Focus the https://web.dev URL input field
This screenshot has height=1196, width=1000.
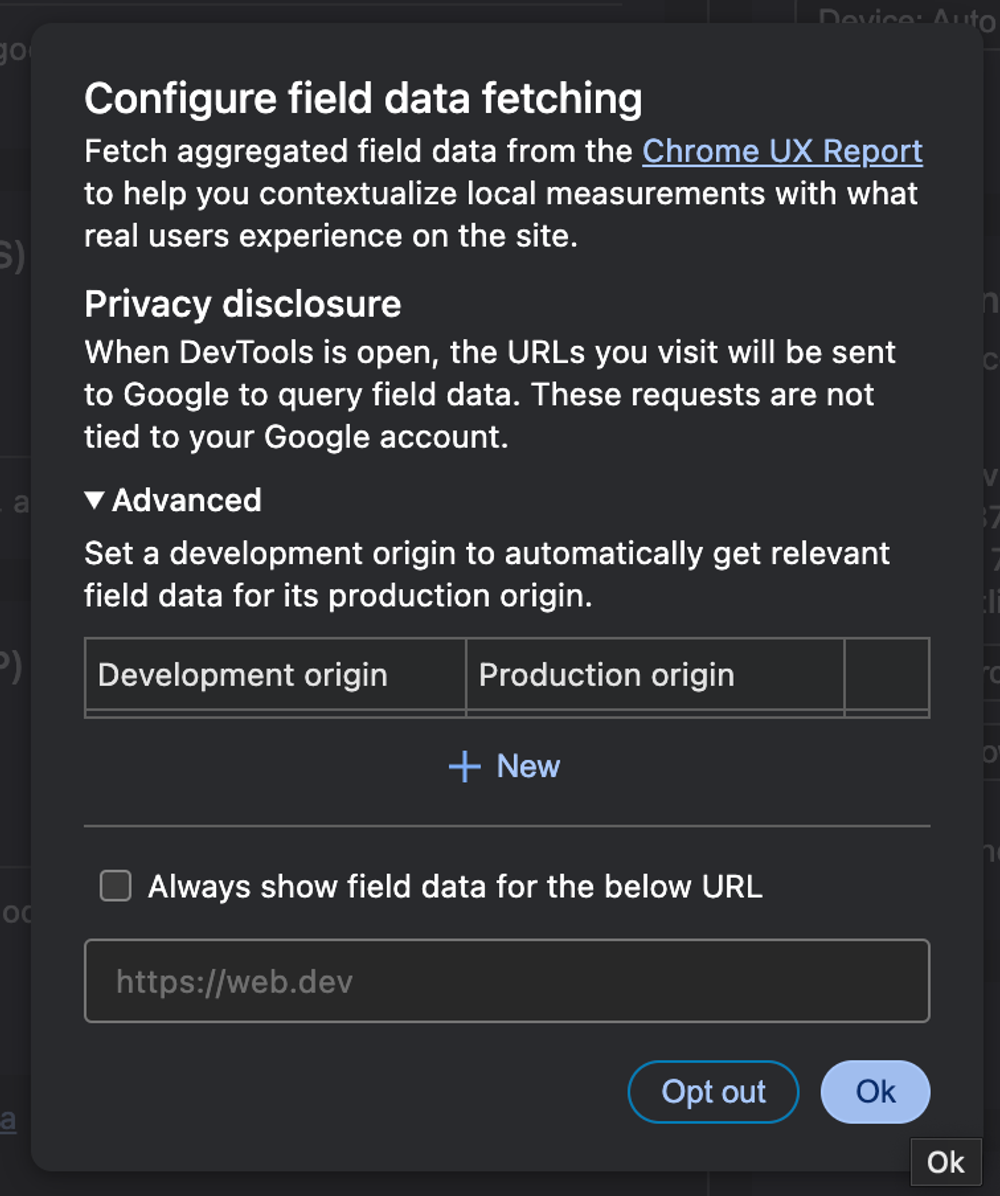point(507,981)
